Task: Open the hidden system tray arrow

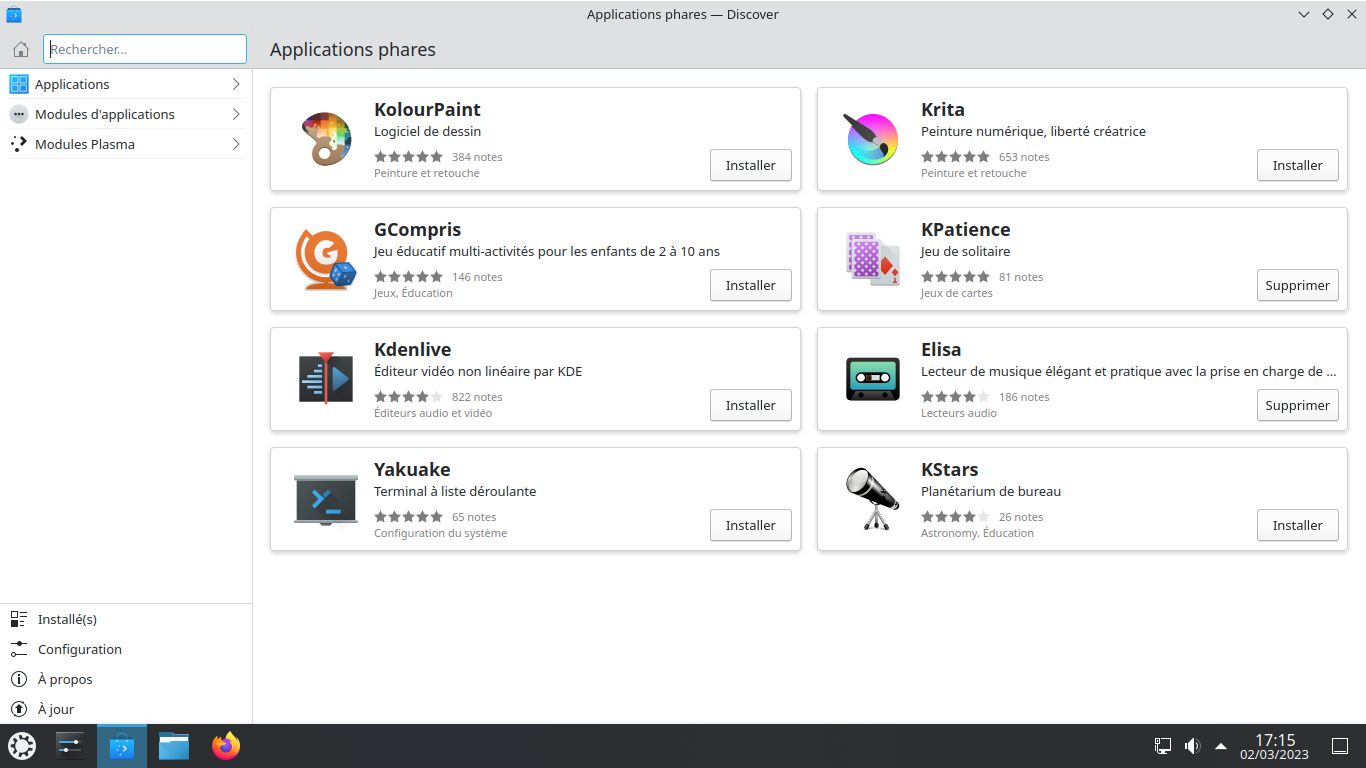Action: (1220, 745)
